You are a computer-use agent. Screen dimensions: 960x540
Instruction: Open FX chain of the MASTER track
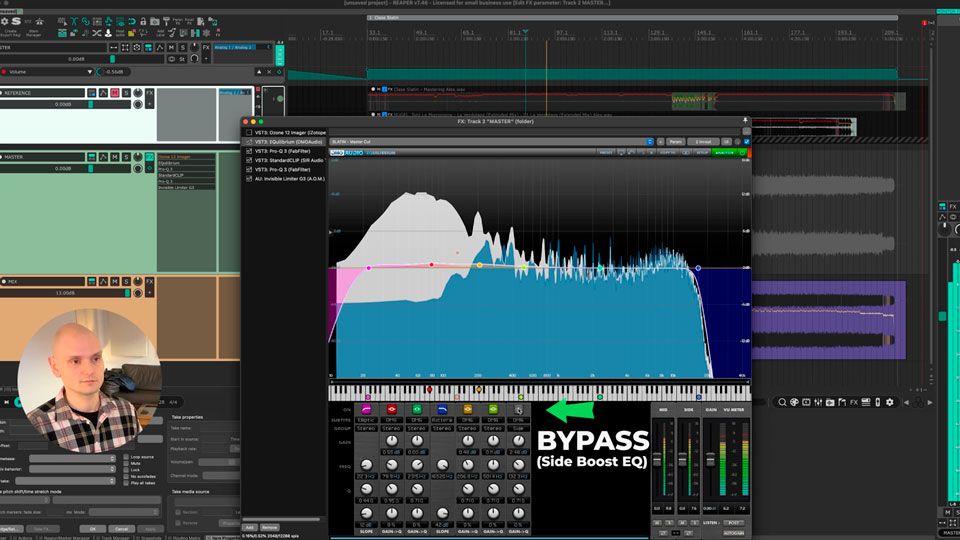(150, 157)
